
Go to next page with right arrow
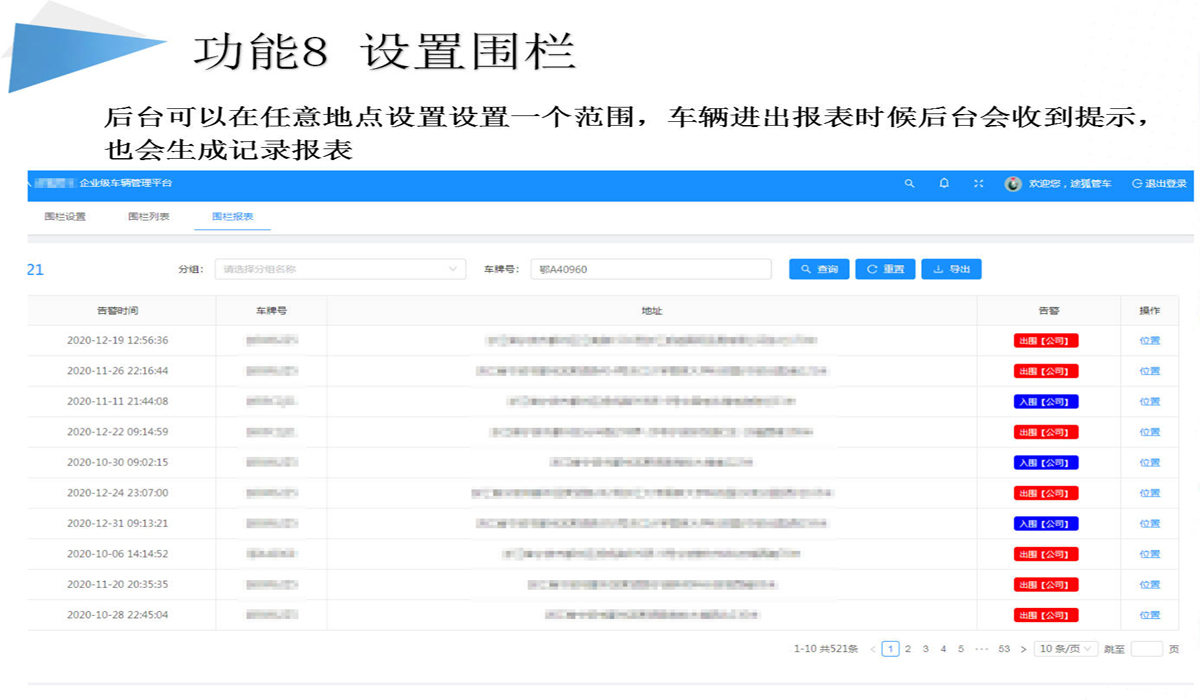pos(1023,649)
